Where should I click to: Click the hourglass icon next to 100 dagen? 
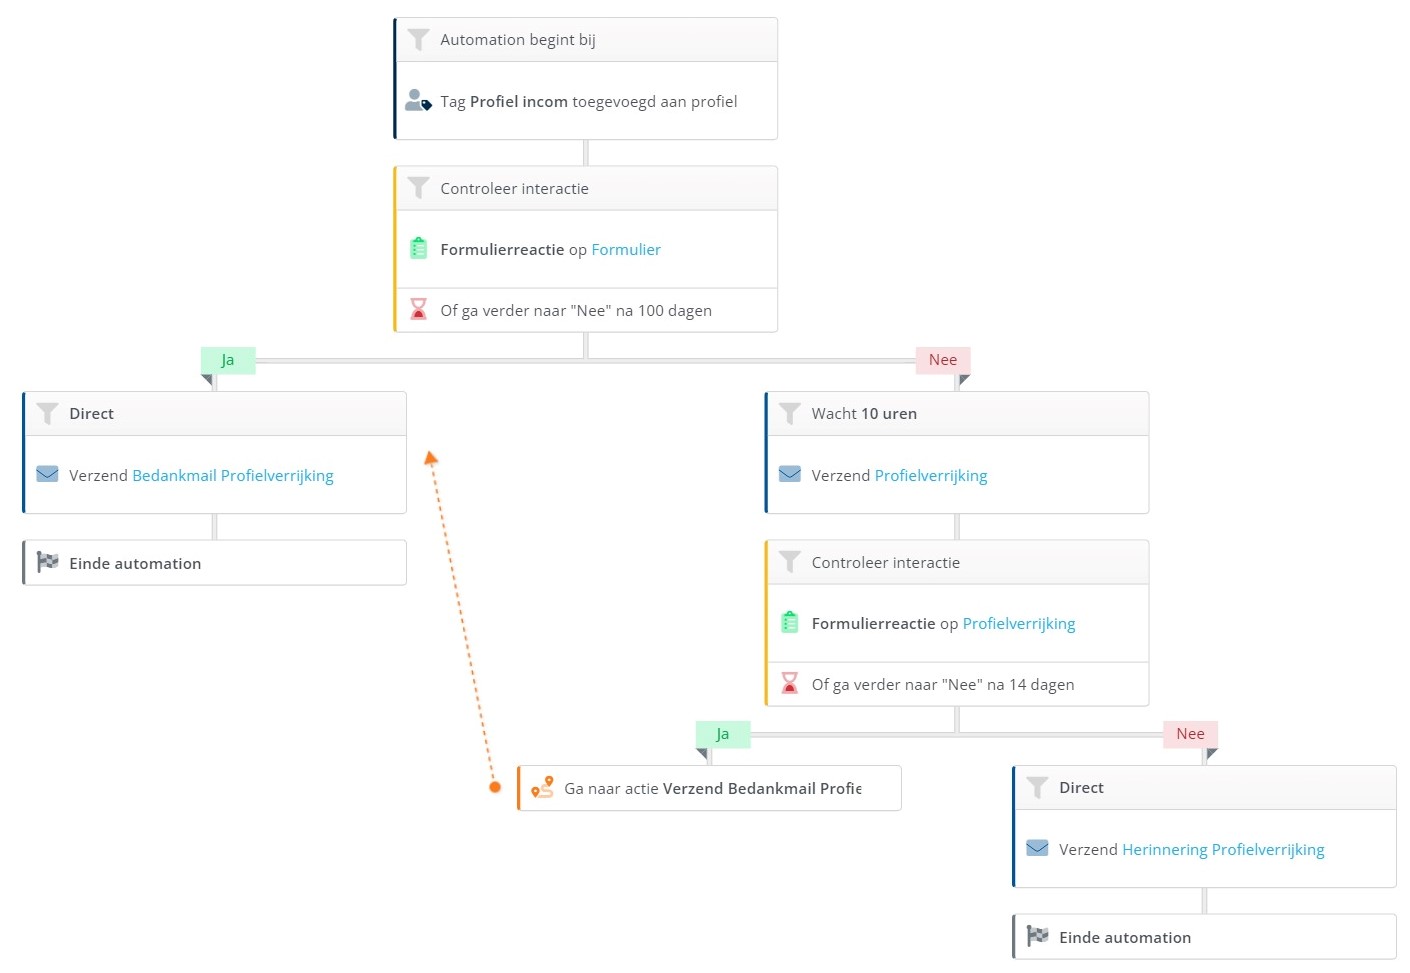click(419, 310)
